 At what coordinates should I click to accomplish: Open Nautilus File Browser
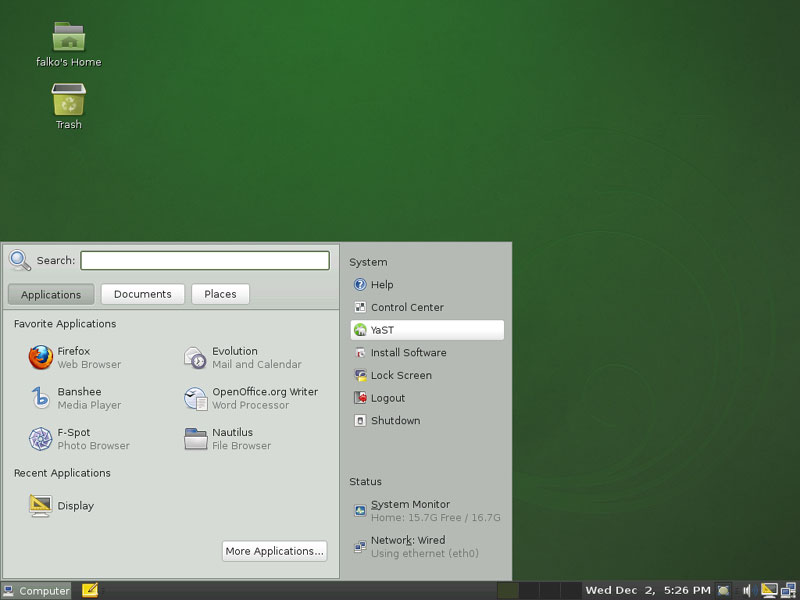tap(228, 439)
